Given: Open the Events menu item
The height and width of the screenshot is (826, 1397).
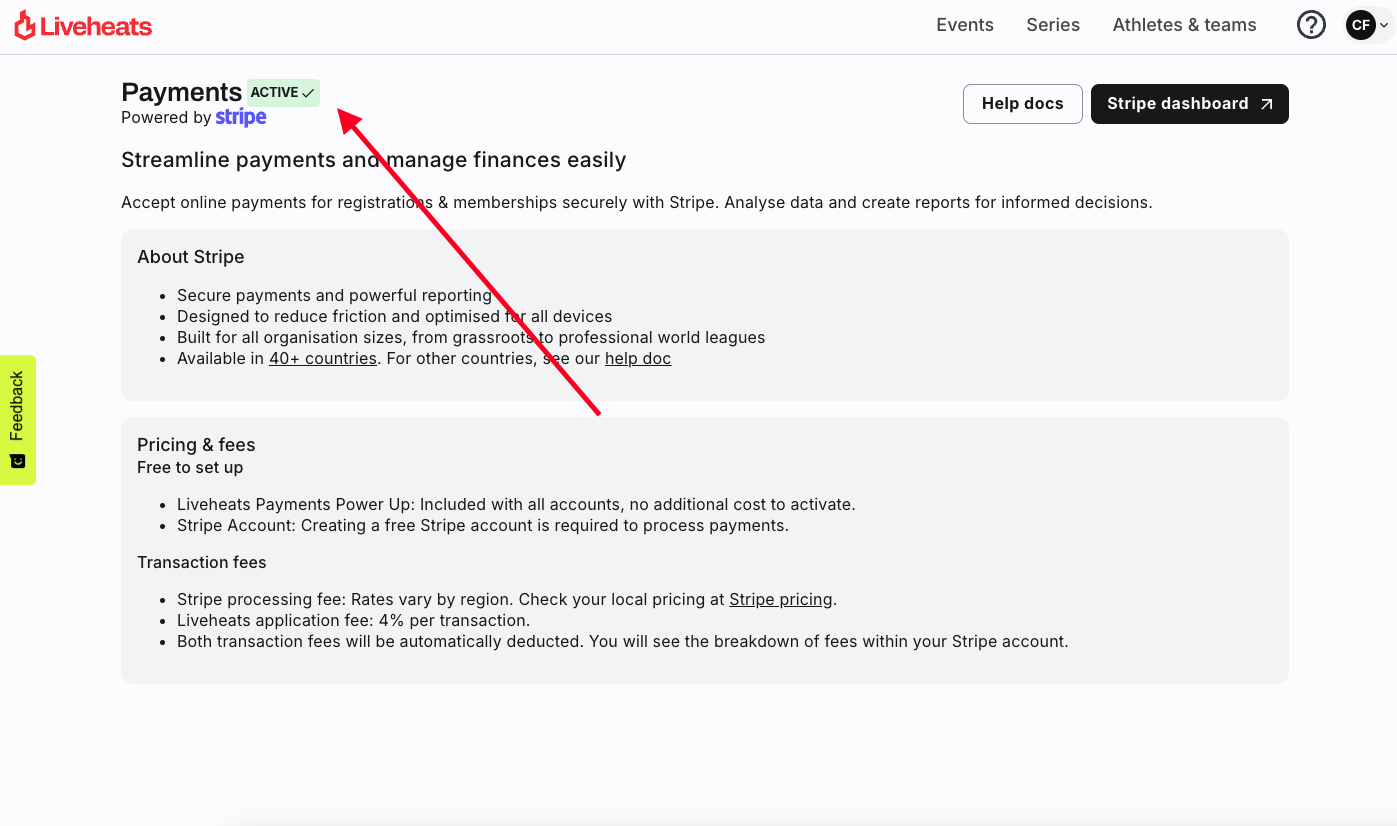Looking at the screenshot, I should 965,25.
